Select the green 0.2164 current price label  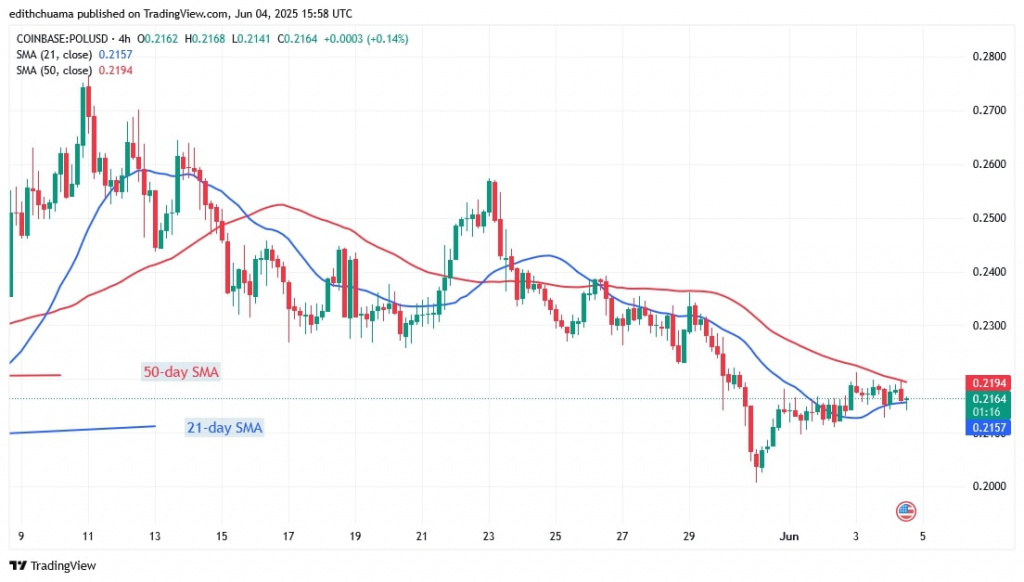pos(989,398)
